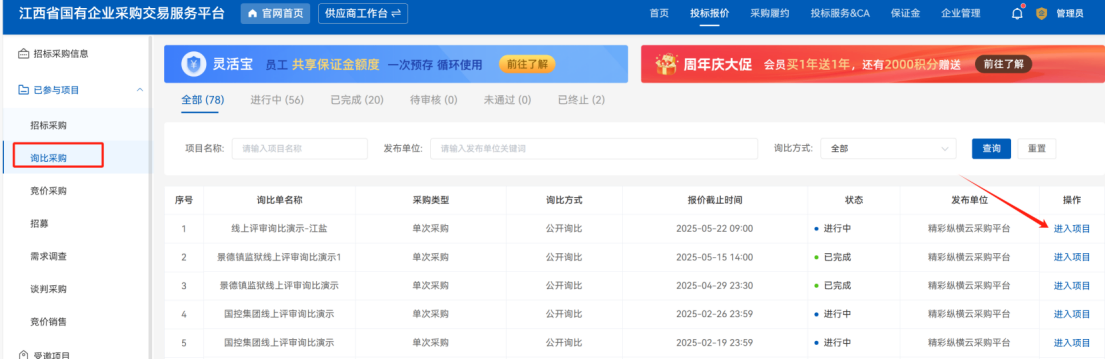
Task: Click the 报价截止时间 column header
Action: pos(715,200)
